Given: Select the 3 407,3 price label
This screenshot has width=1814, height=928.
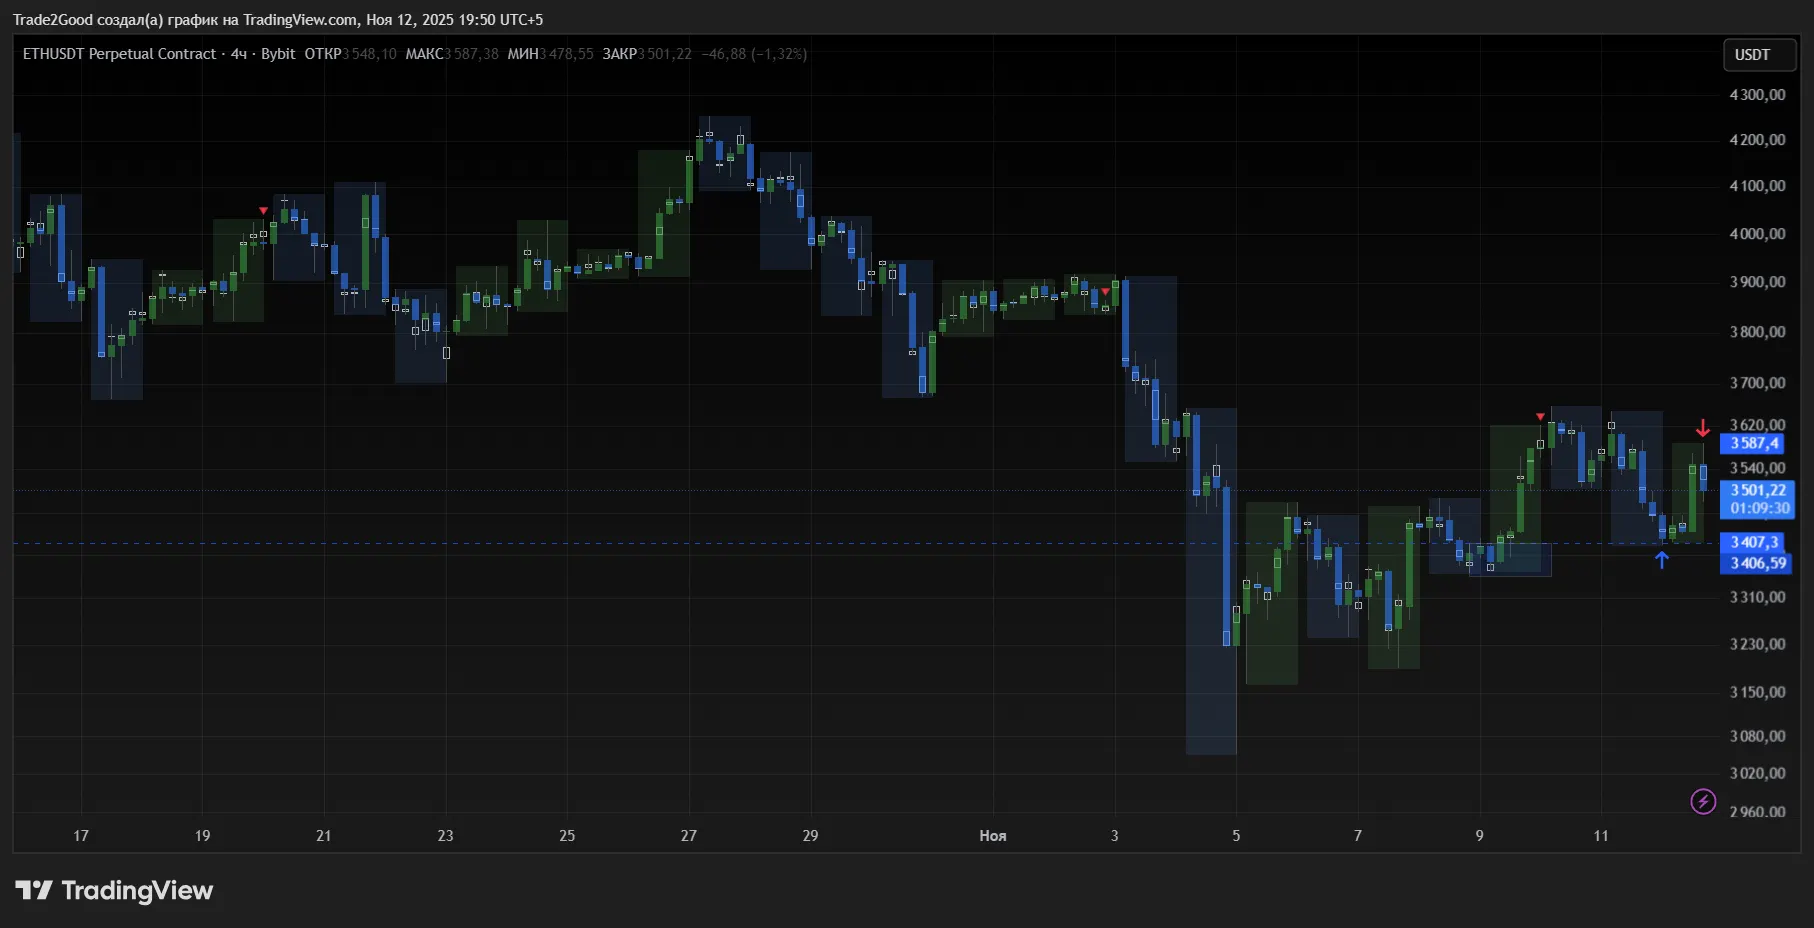Looking at the screenshot, I should point(1755,542).
